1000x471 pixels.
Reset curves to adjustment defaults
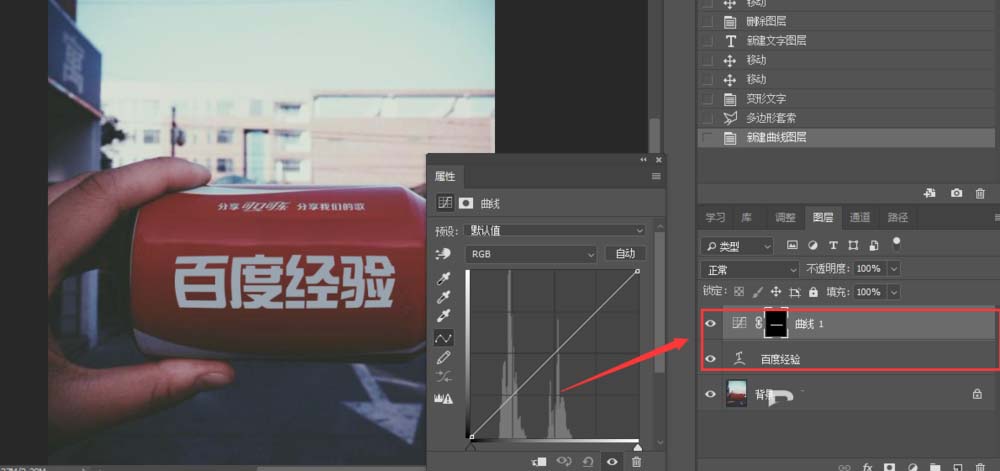point(588,461)
